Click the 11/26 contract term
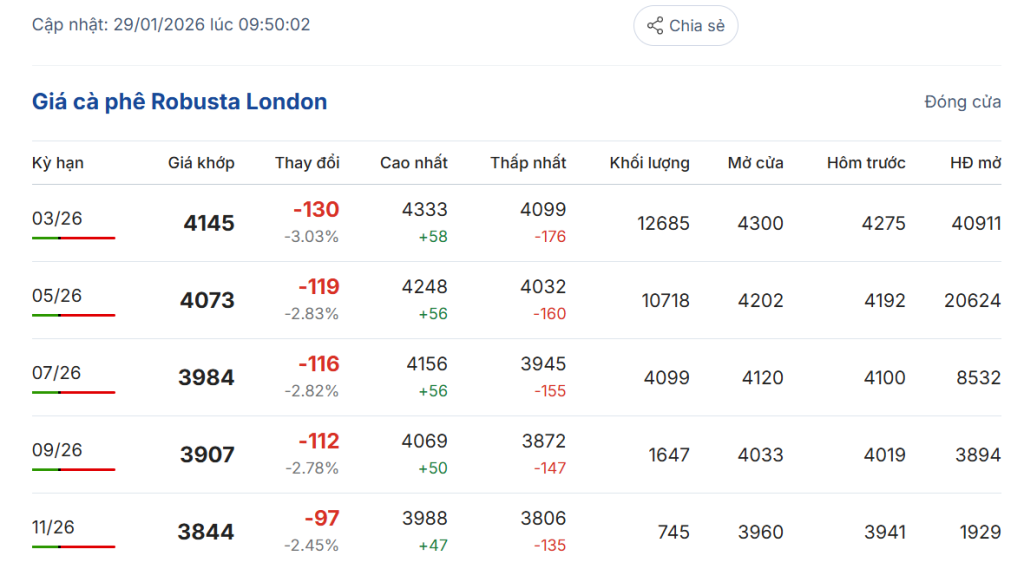 coord(54,527)
